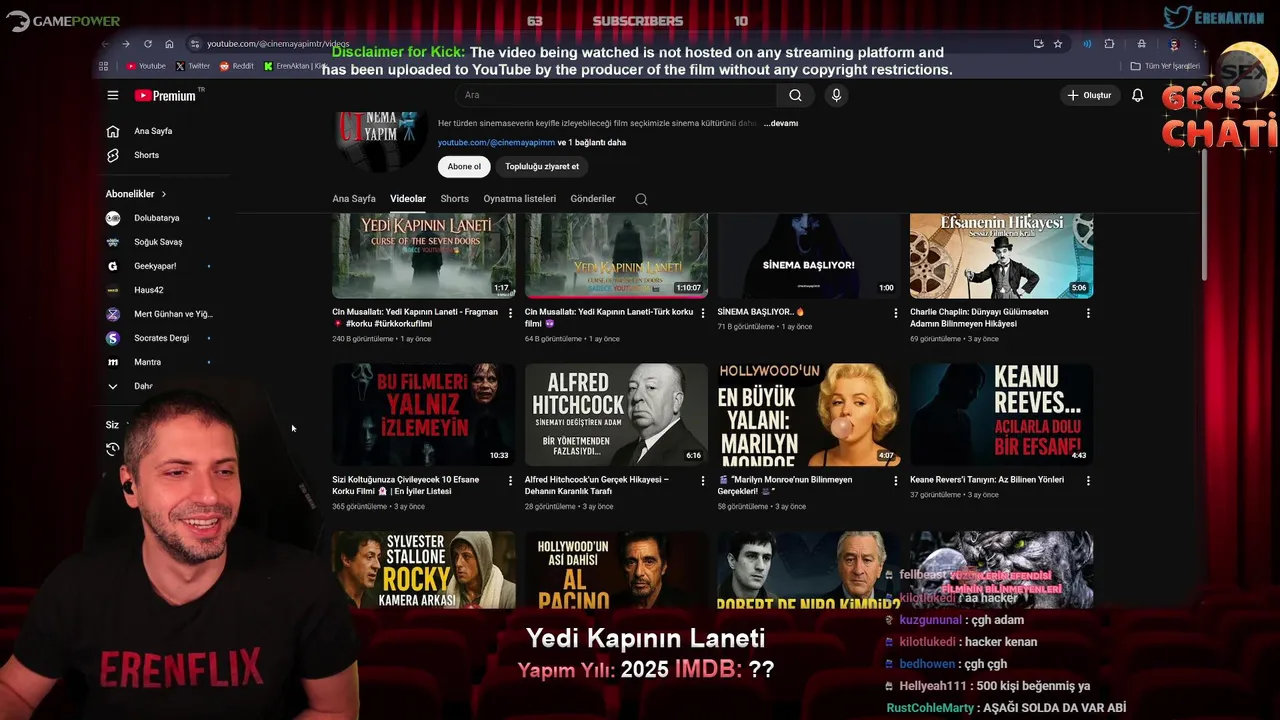The image size is (1280, 720).
Task: Focus the Ara search field
Action: [615, 95]
